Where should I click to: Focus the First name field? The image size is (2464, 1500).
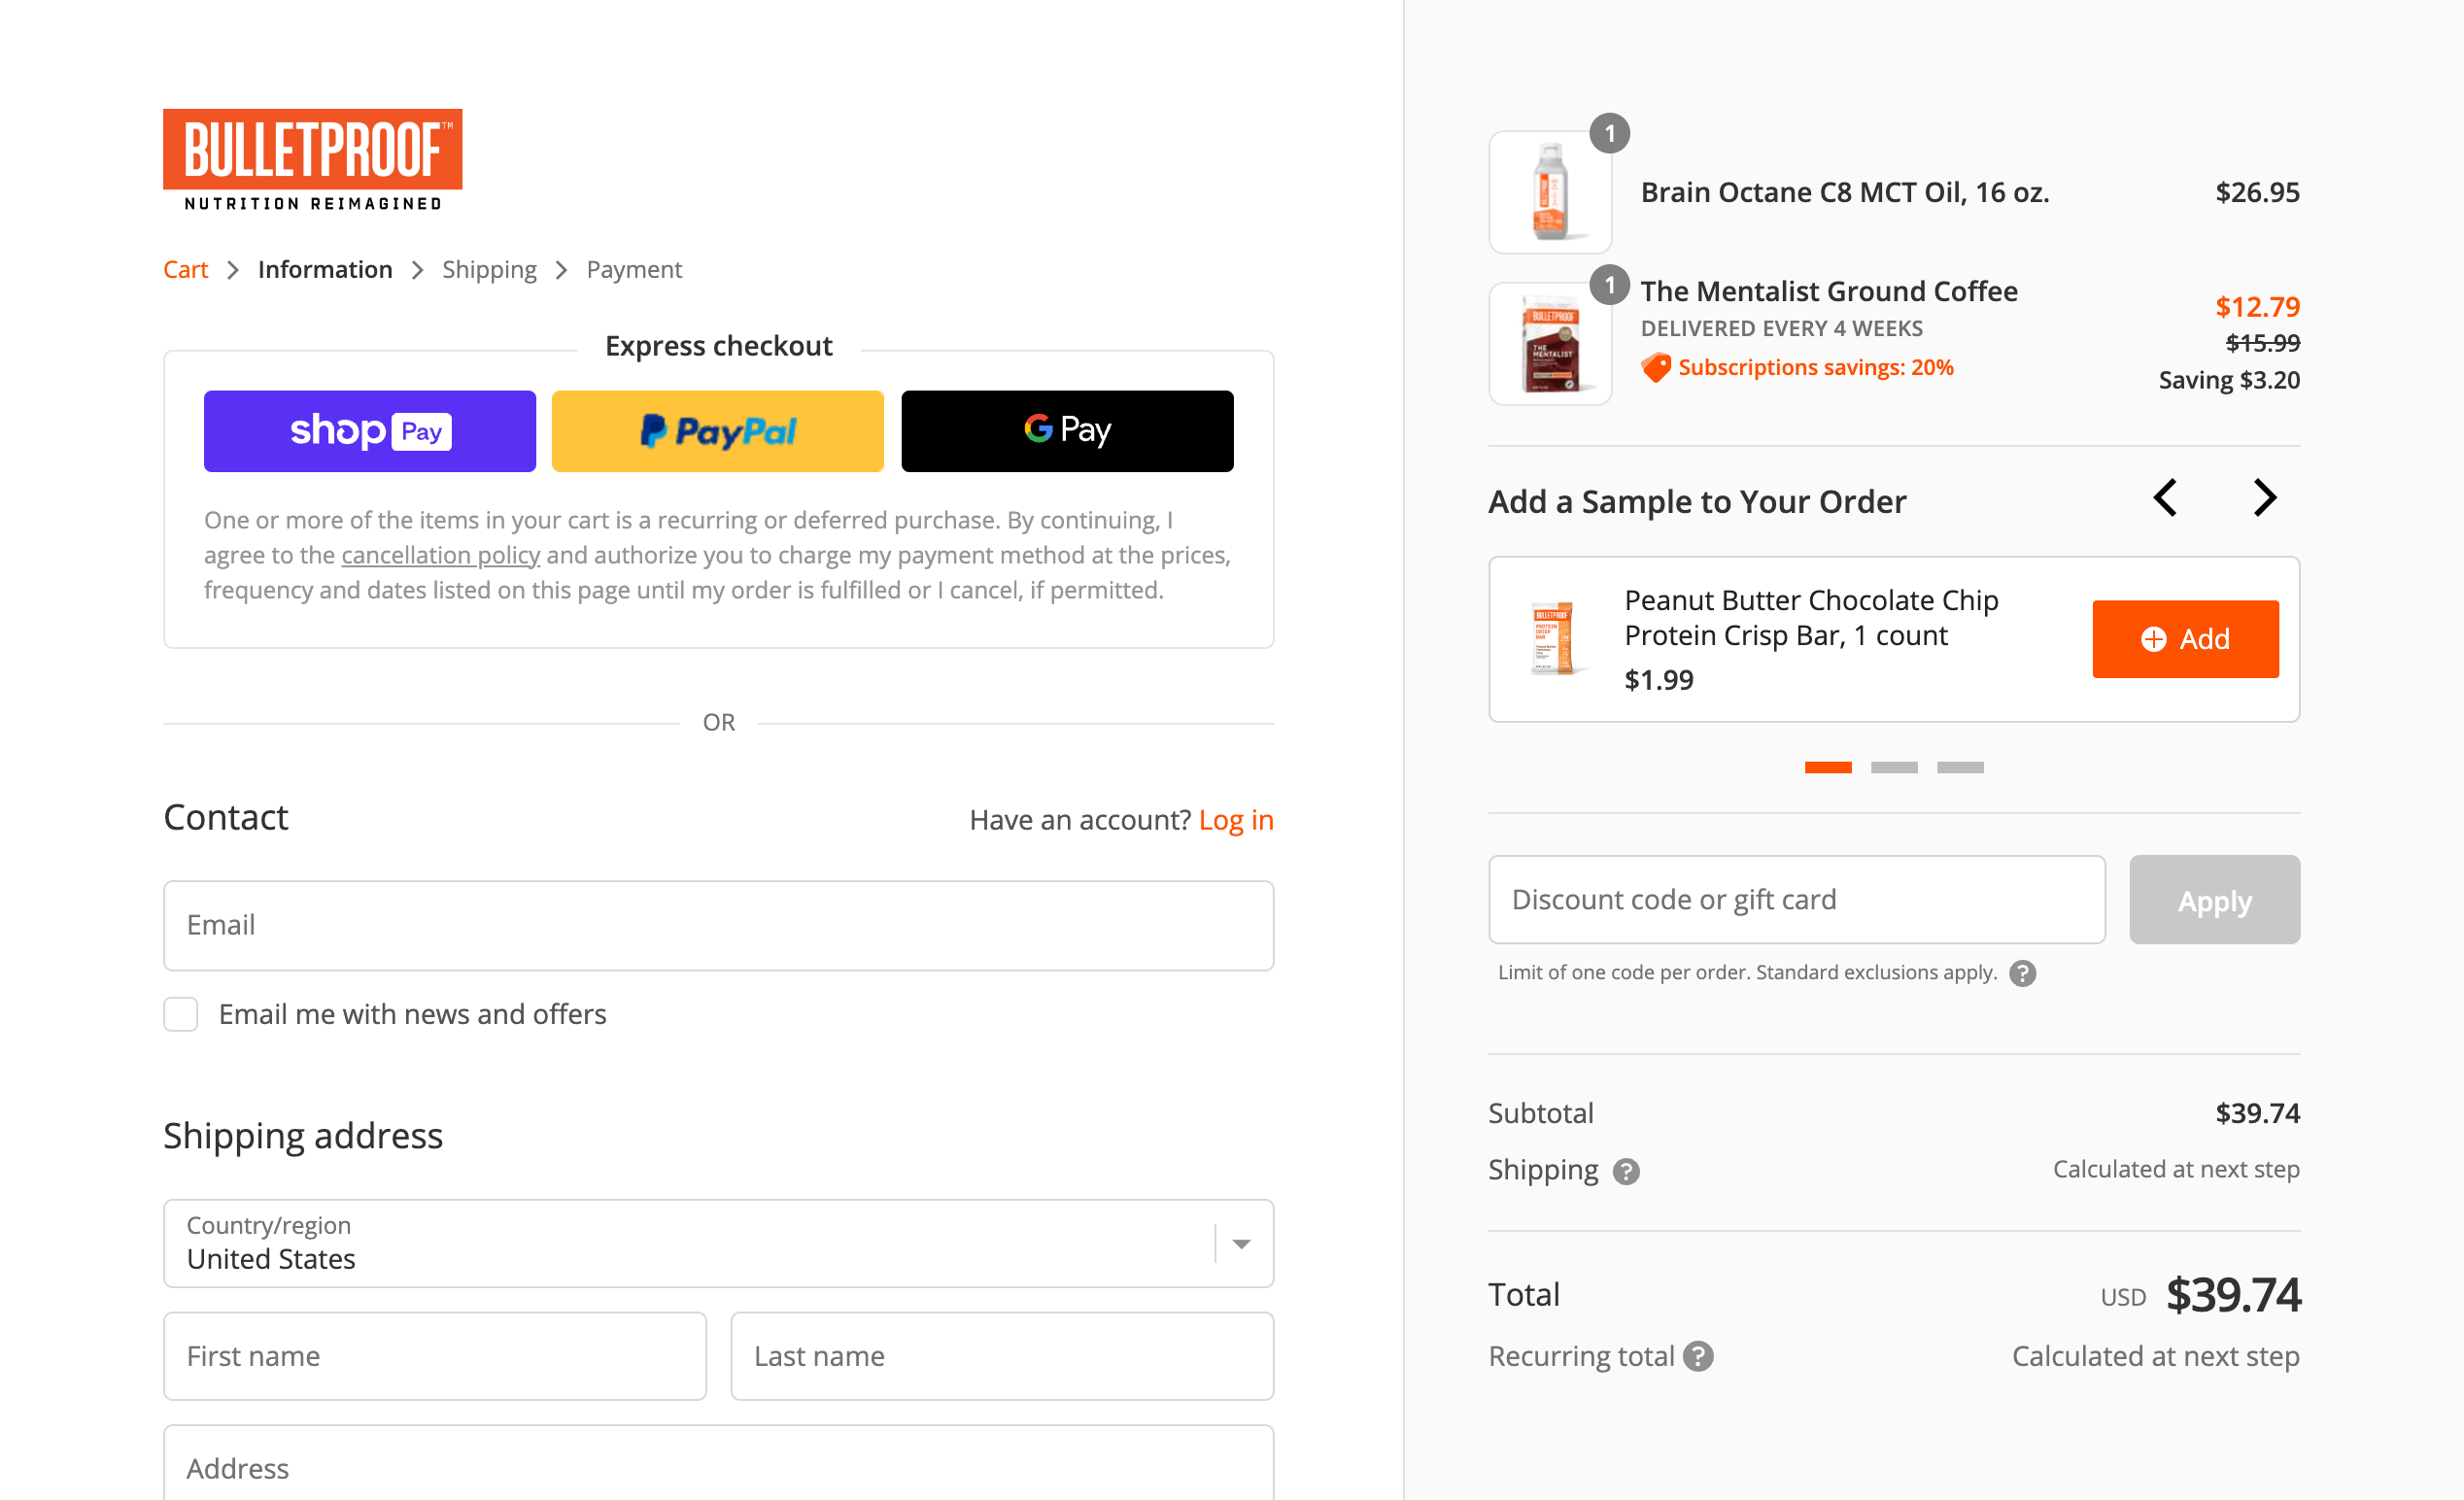pos(435,1356)
